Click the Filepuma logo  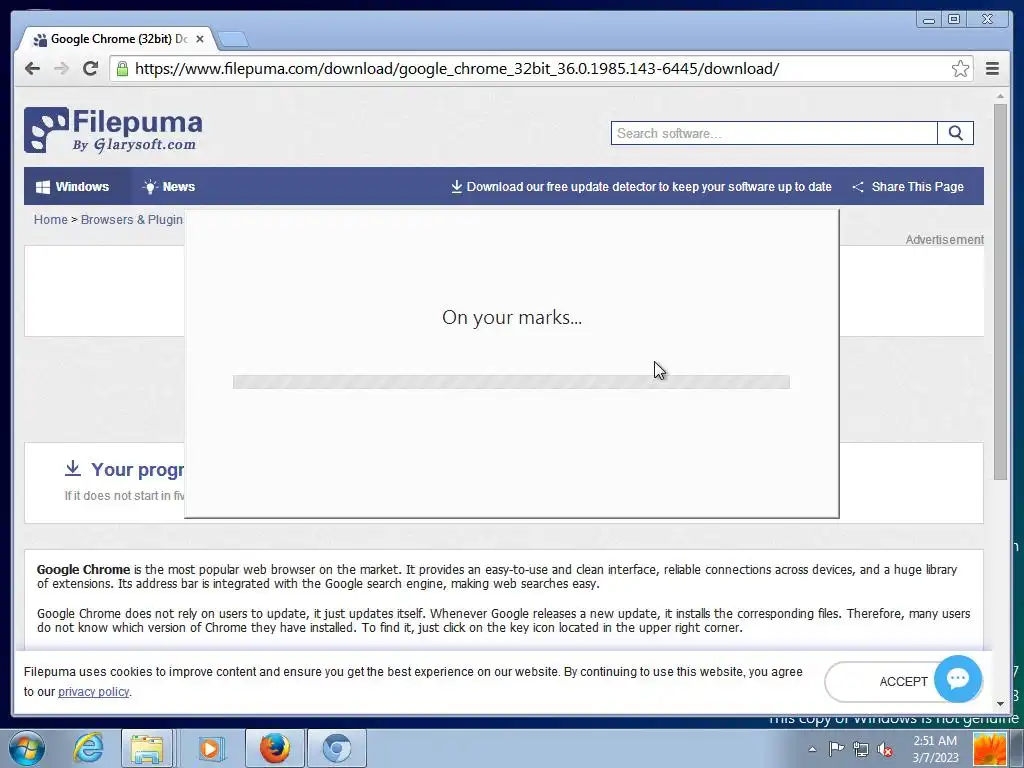(113, 130)
